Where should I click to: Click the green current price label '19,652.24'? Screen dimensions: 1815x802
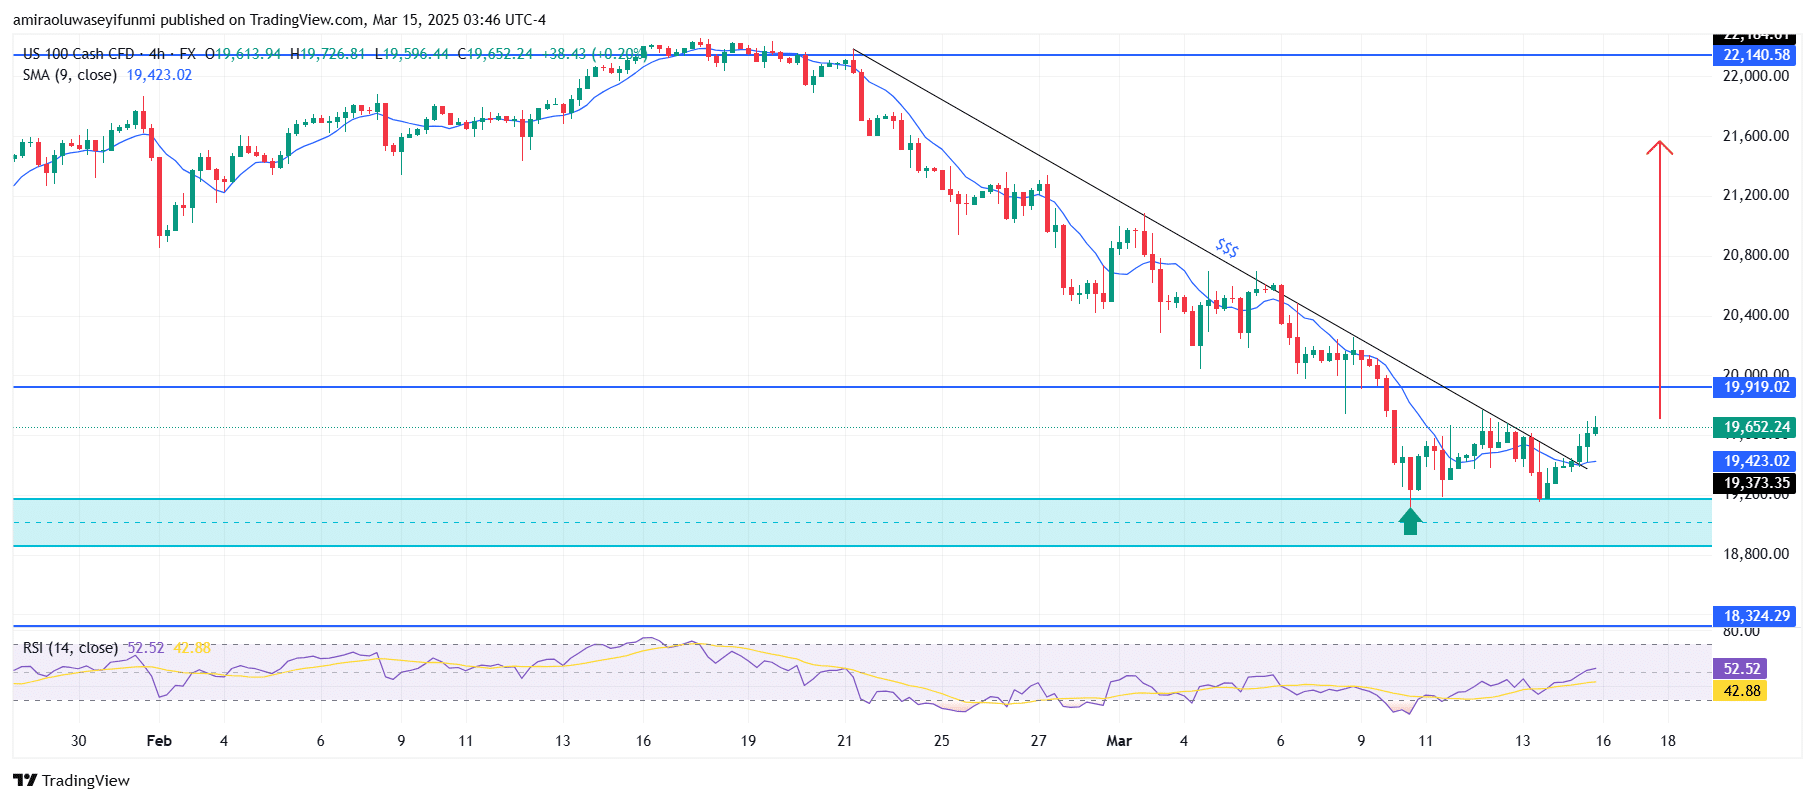pyautogui.click(x=1755, y=427)
